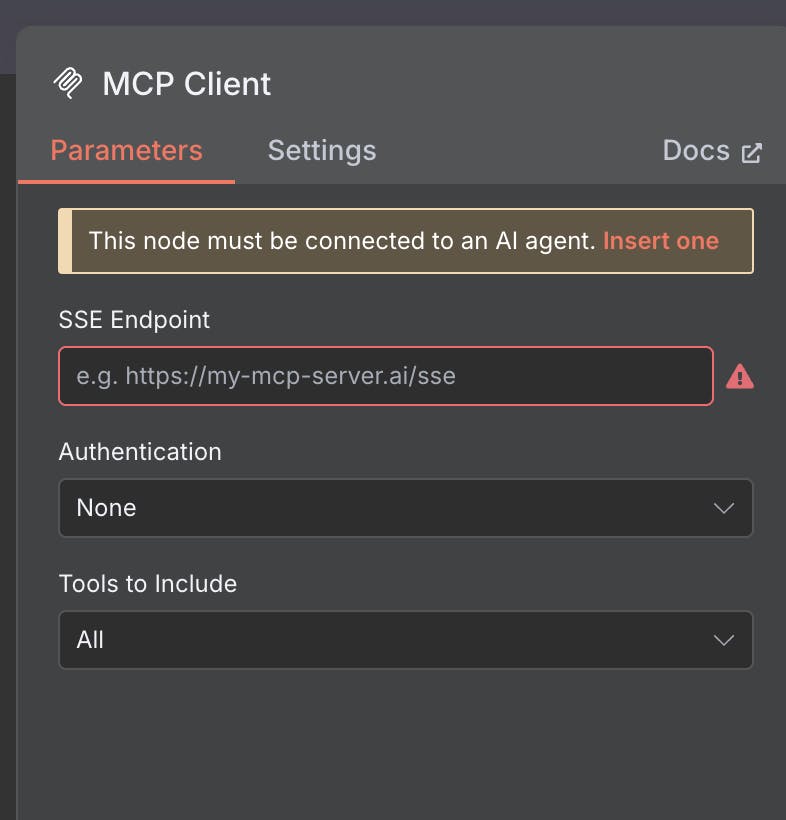Click the AI agent connection notice text
Screen dimensions: 786x820
pos(342,241)
